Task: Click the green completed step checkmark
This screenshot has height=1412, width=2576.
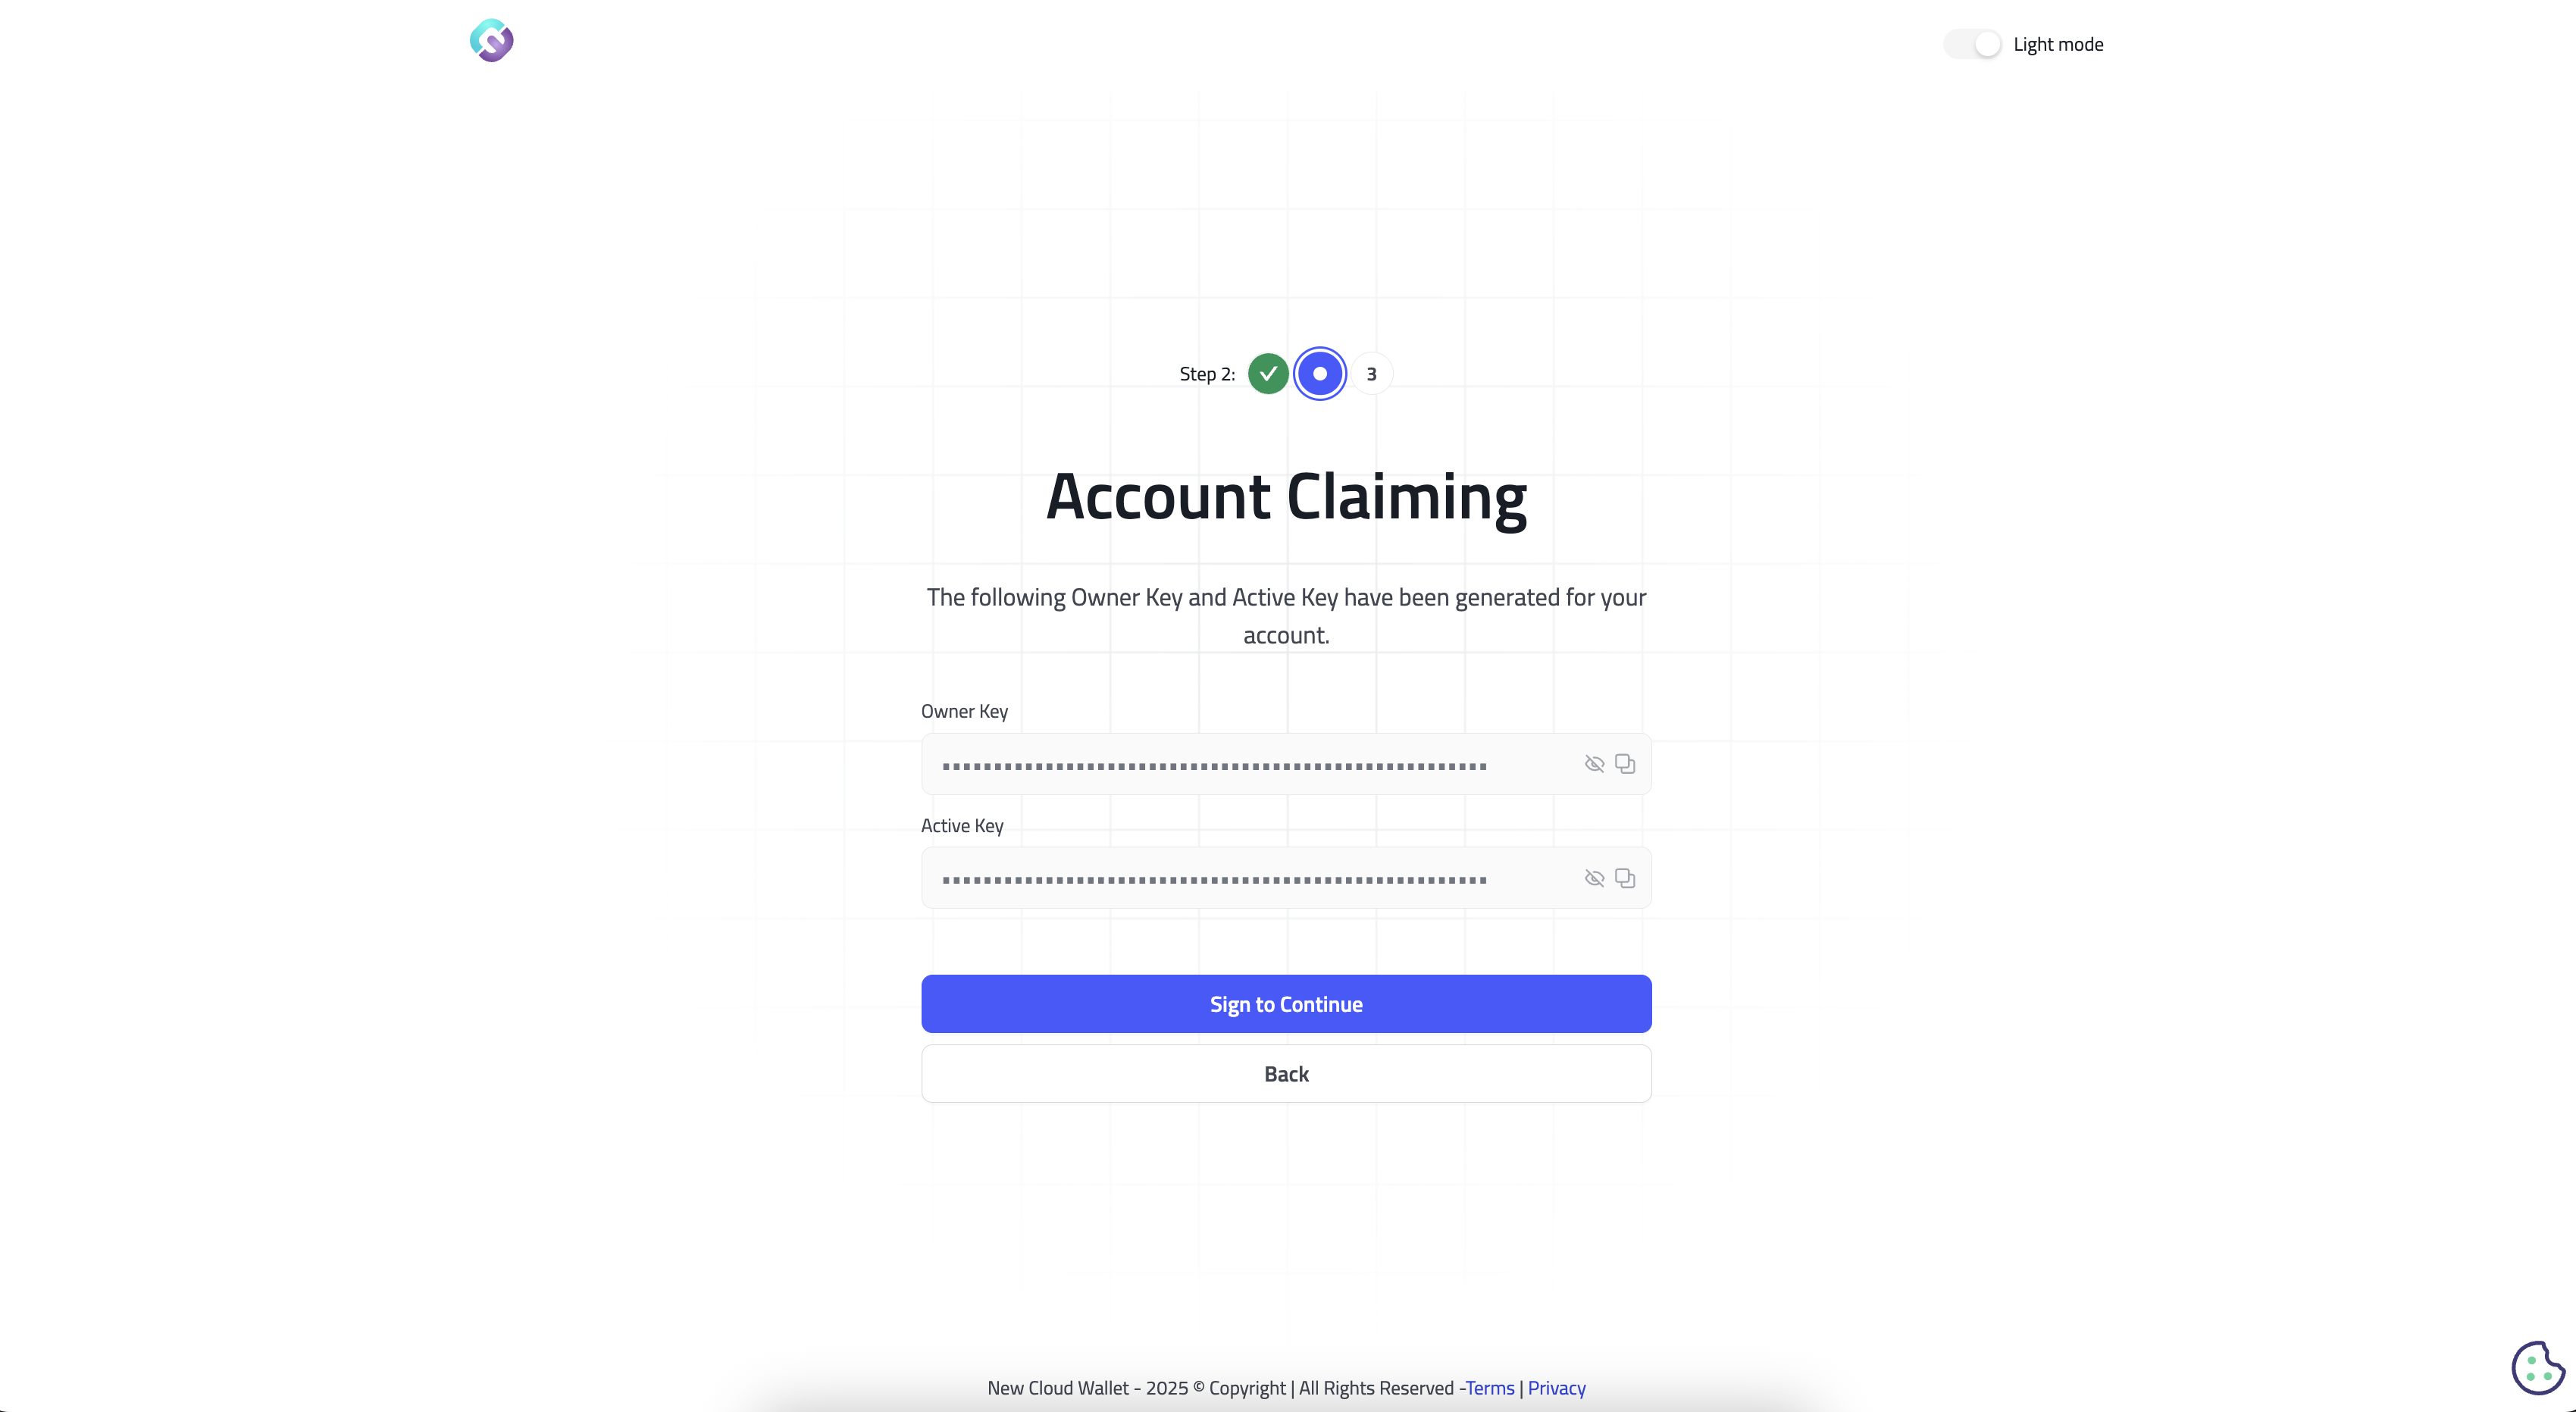Action: pos(1268,373)
